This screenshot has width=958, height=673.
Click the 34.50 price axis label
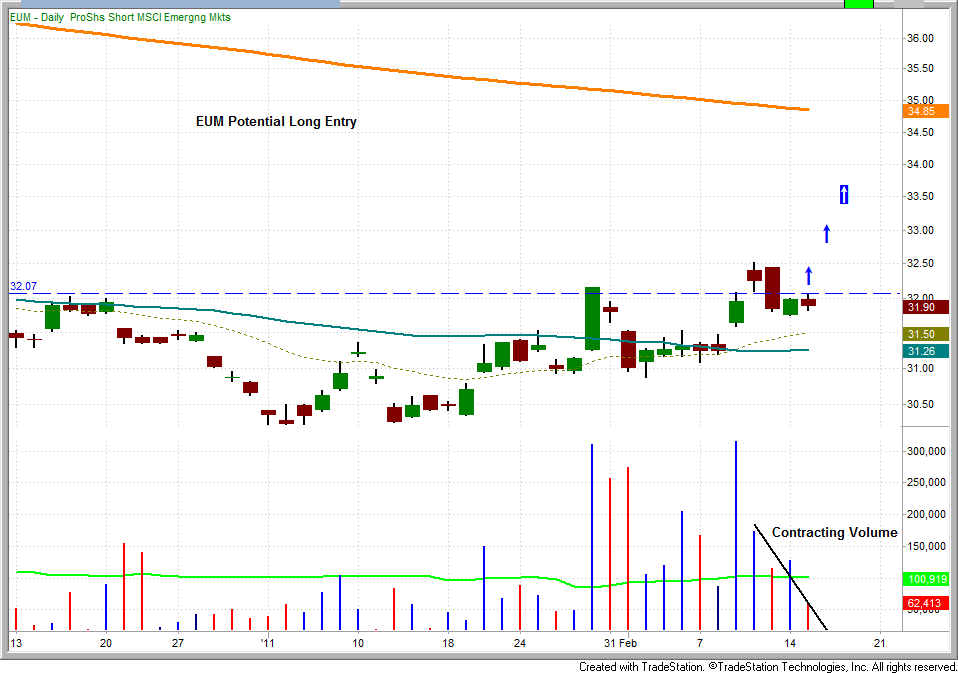click(x=921, y=133)
